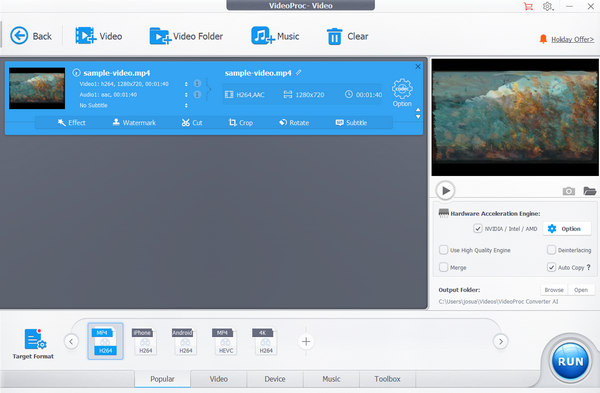Open the shopping cart icon
600x393 pixels.
528,6
